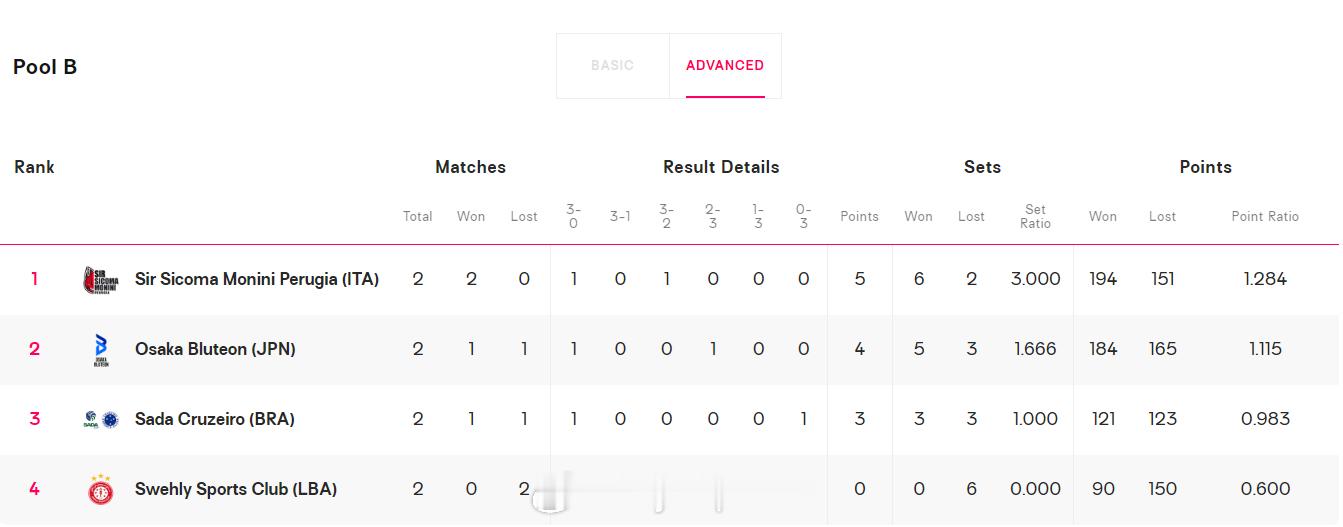This screenshot has width=1343, height=527.
Task: Click the Result Details group header
Action: pyautogui.click(x=721, y=167)
